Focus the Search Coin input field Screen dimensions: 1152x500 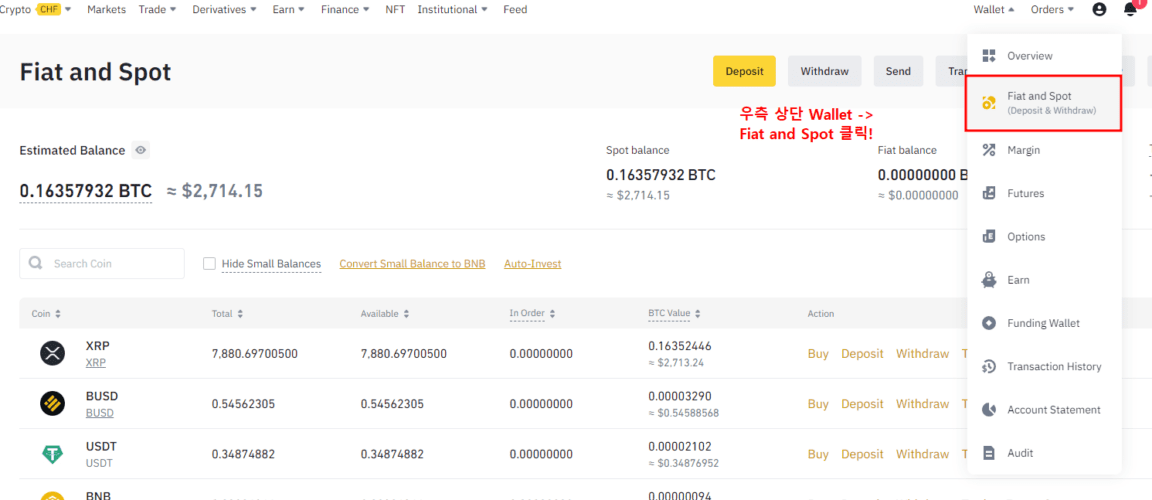(x=102, y=264)
